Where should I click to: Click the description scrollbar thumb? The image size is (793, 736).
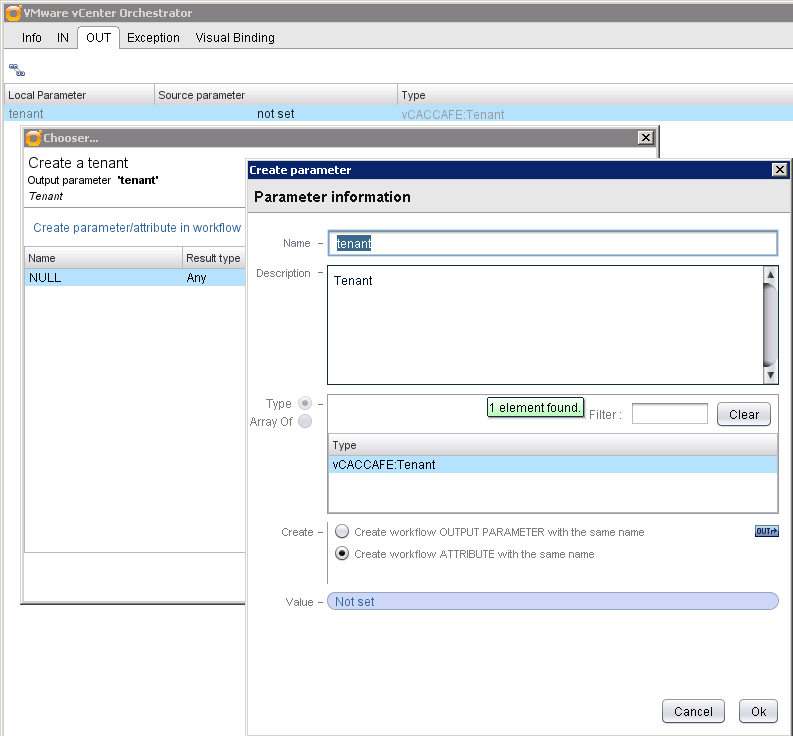(x=770, y=325)
